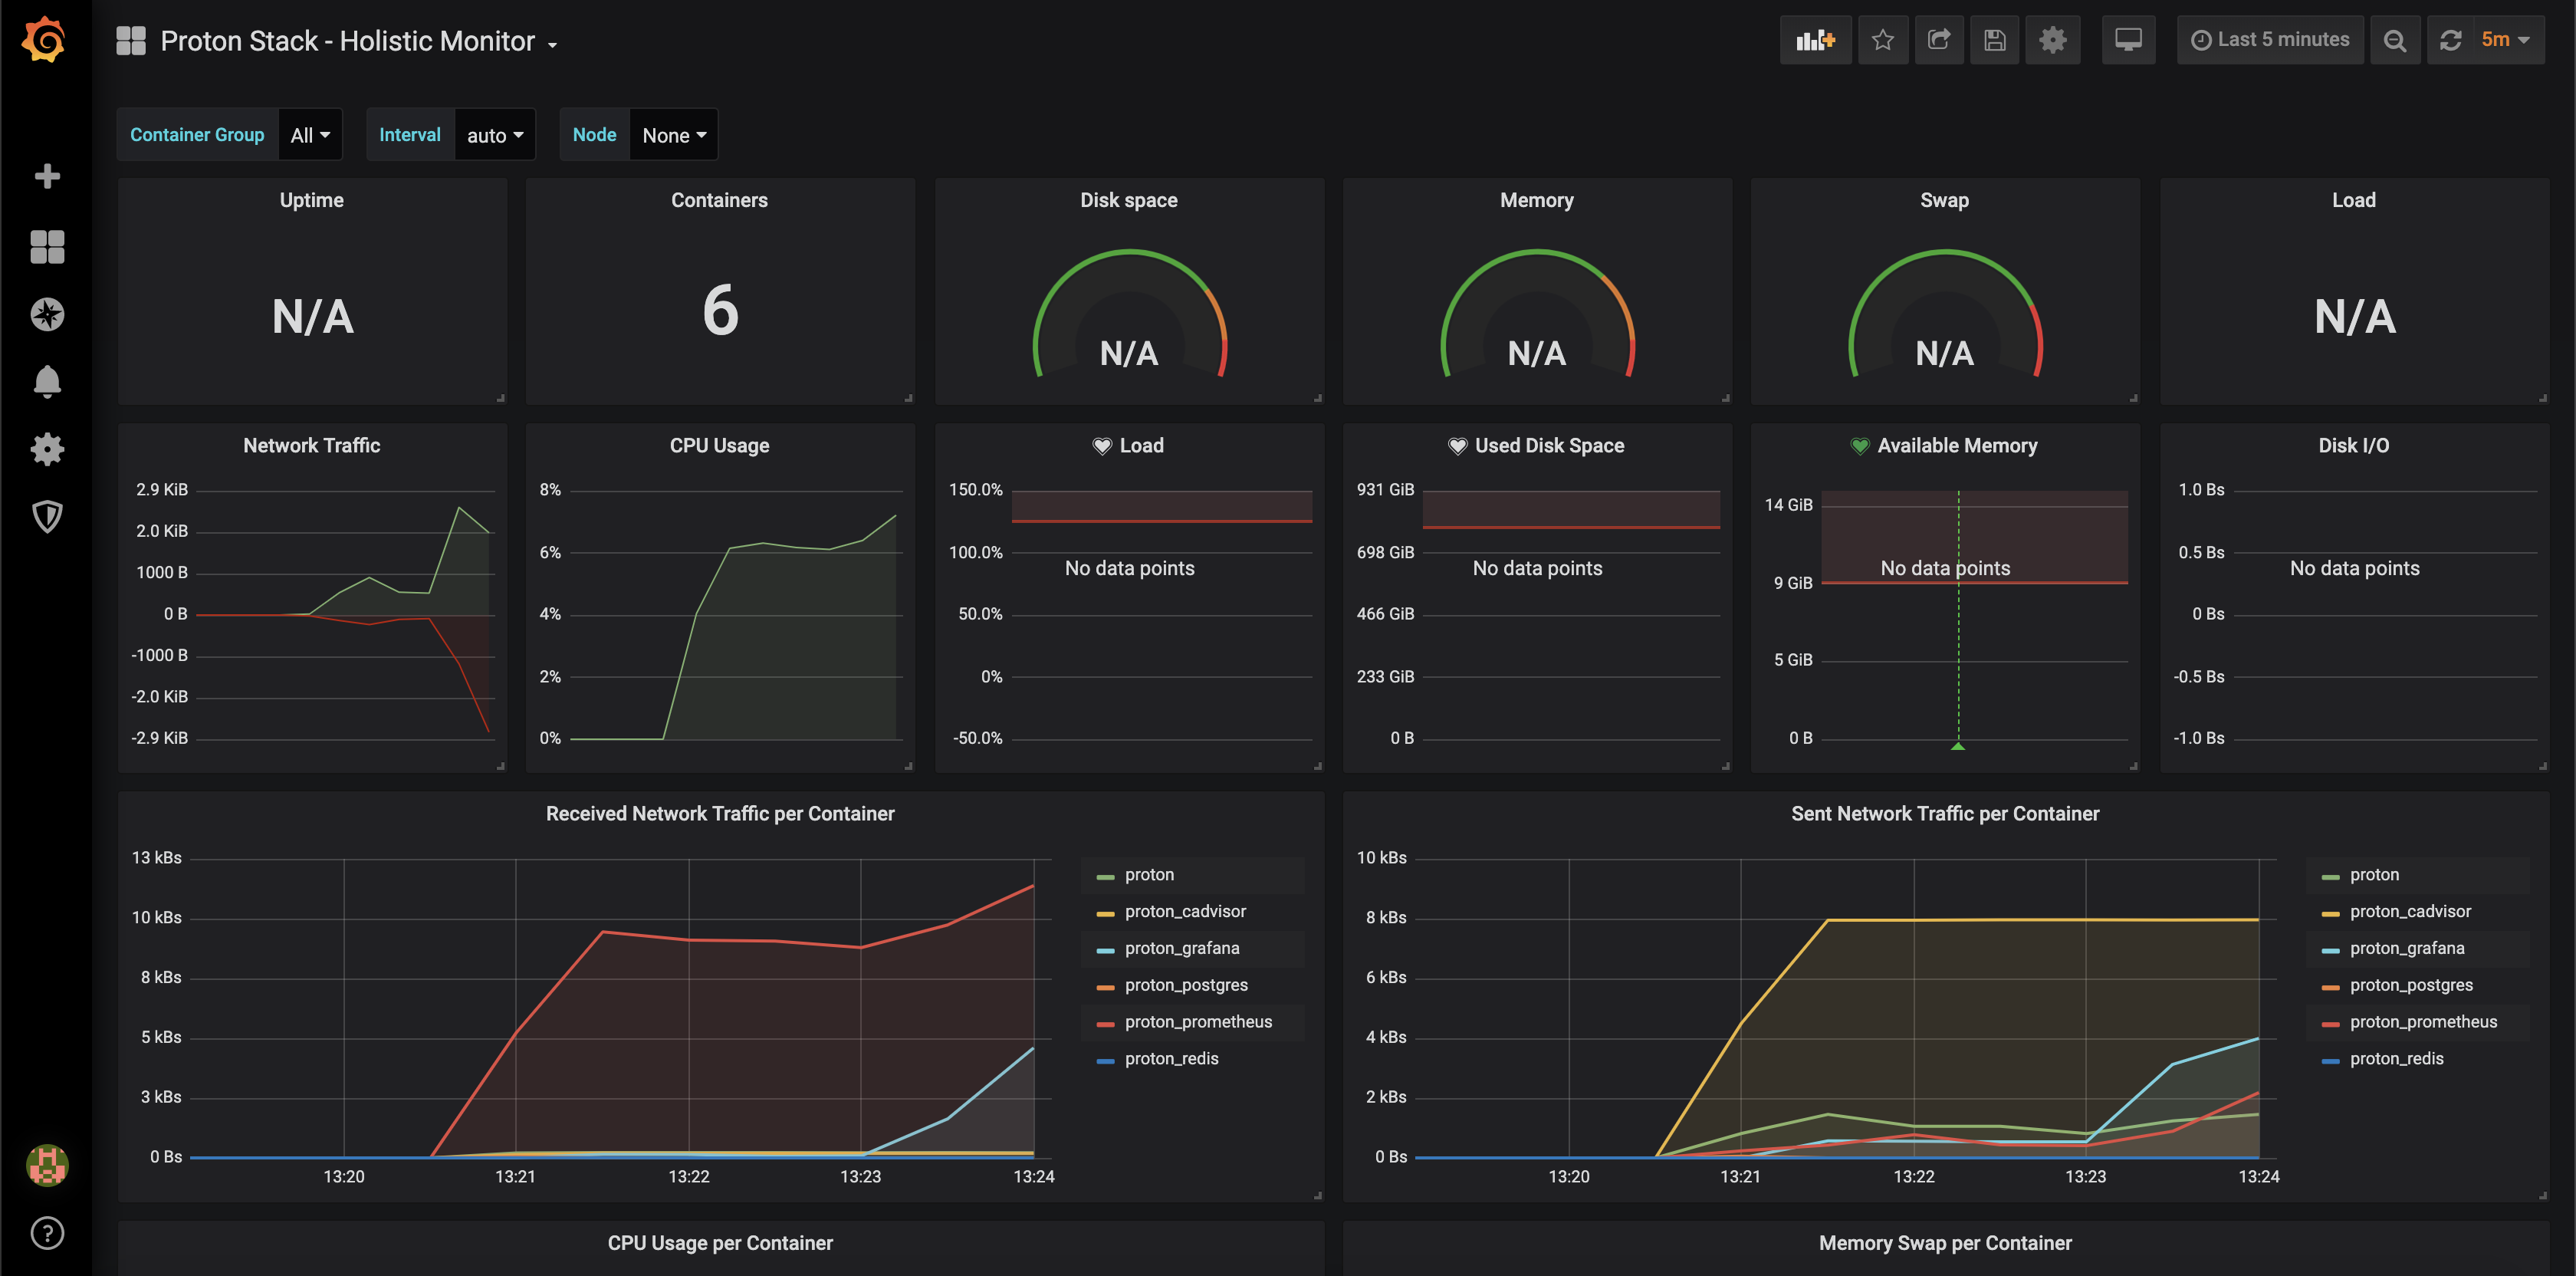
Task: Save the dashboard with floppy icon
Action: tap(1995, 40)
